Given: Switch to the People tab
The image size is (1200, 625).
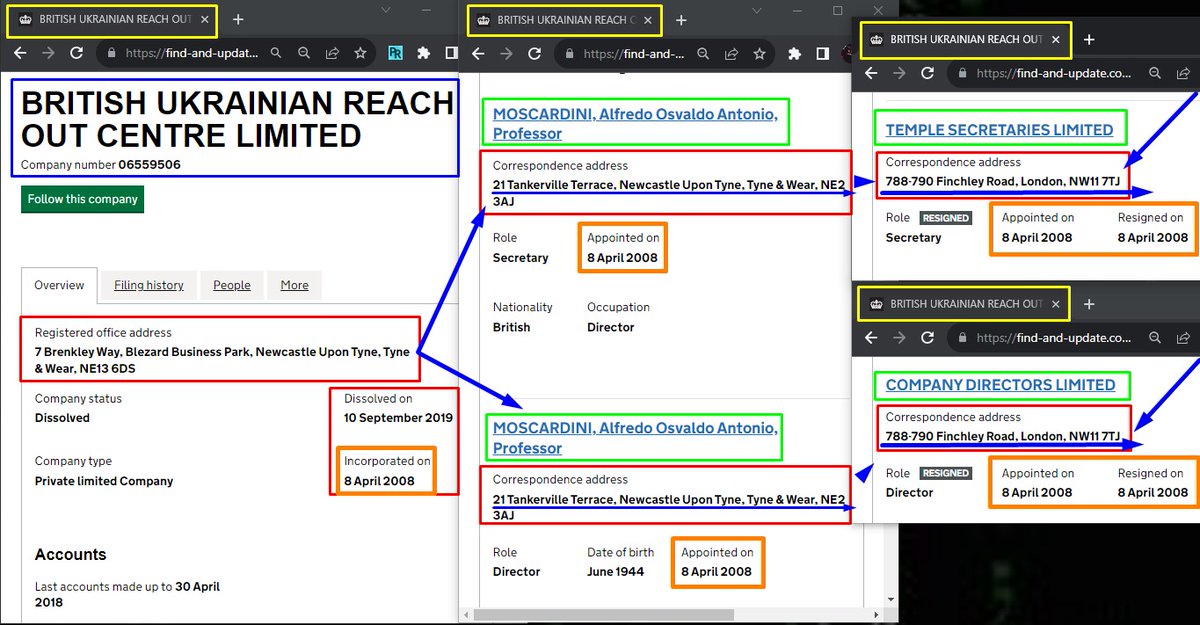Looking at the screenshot, I should 232,285.
